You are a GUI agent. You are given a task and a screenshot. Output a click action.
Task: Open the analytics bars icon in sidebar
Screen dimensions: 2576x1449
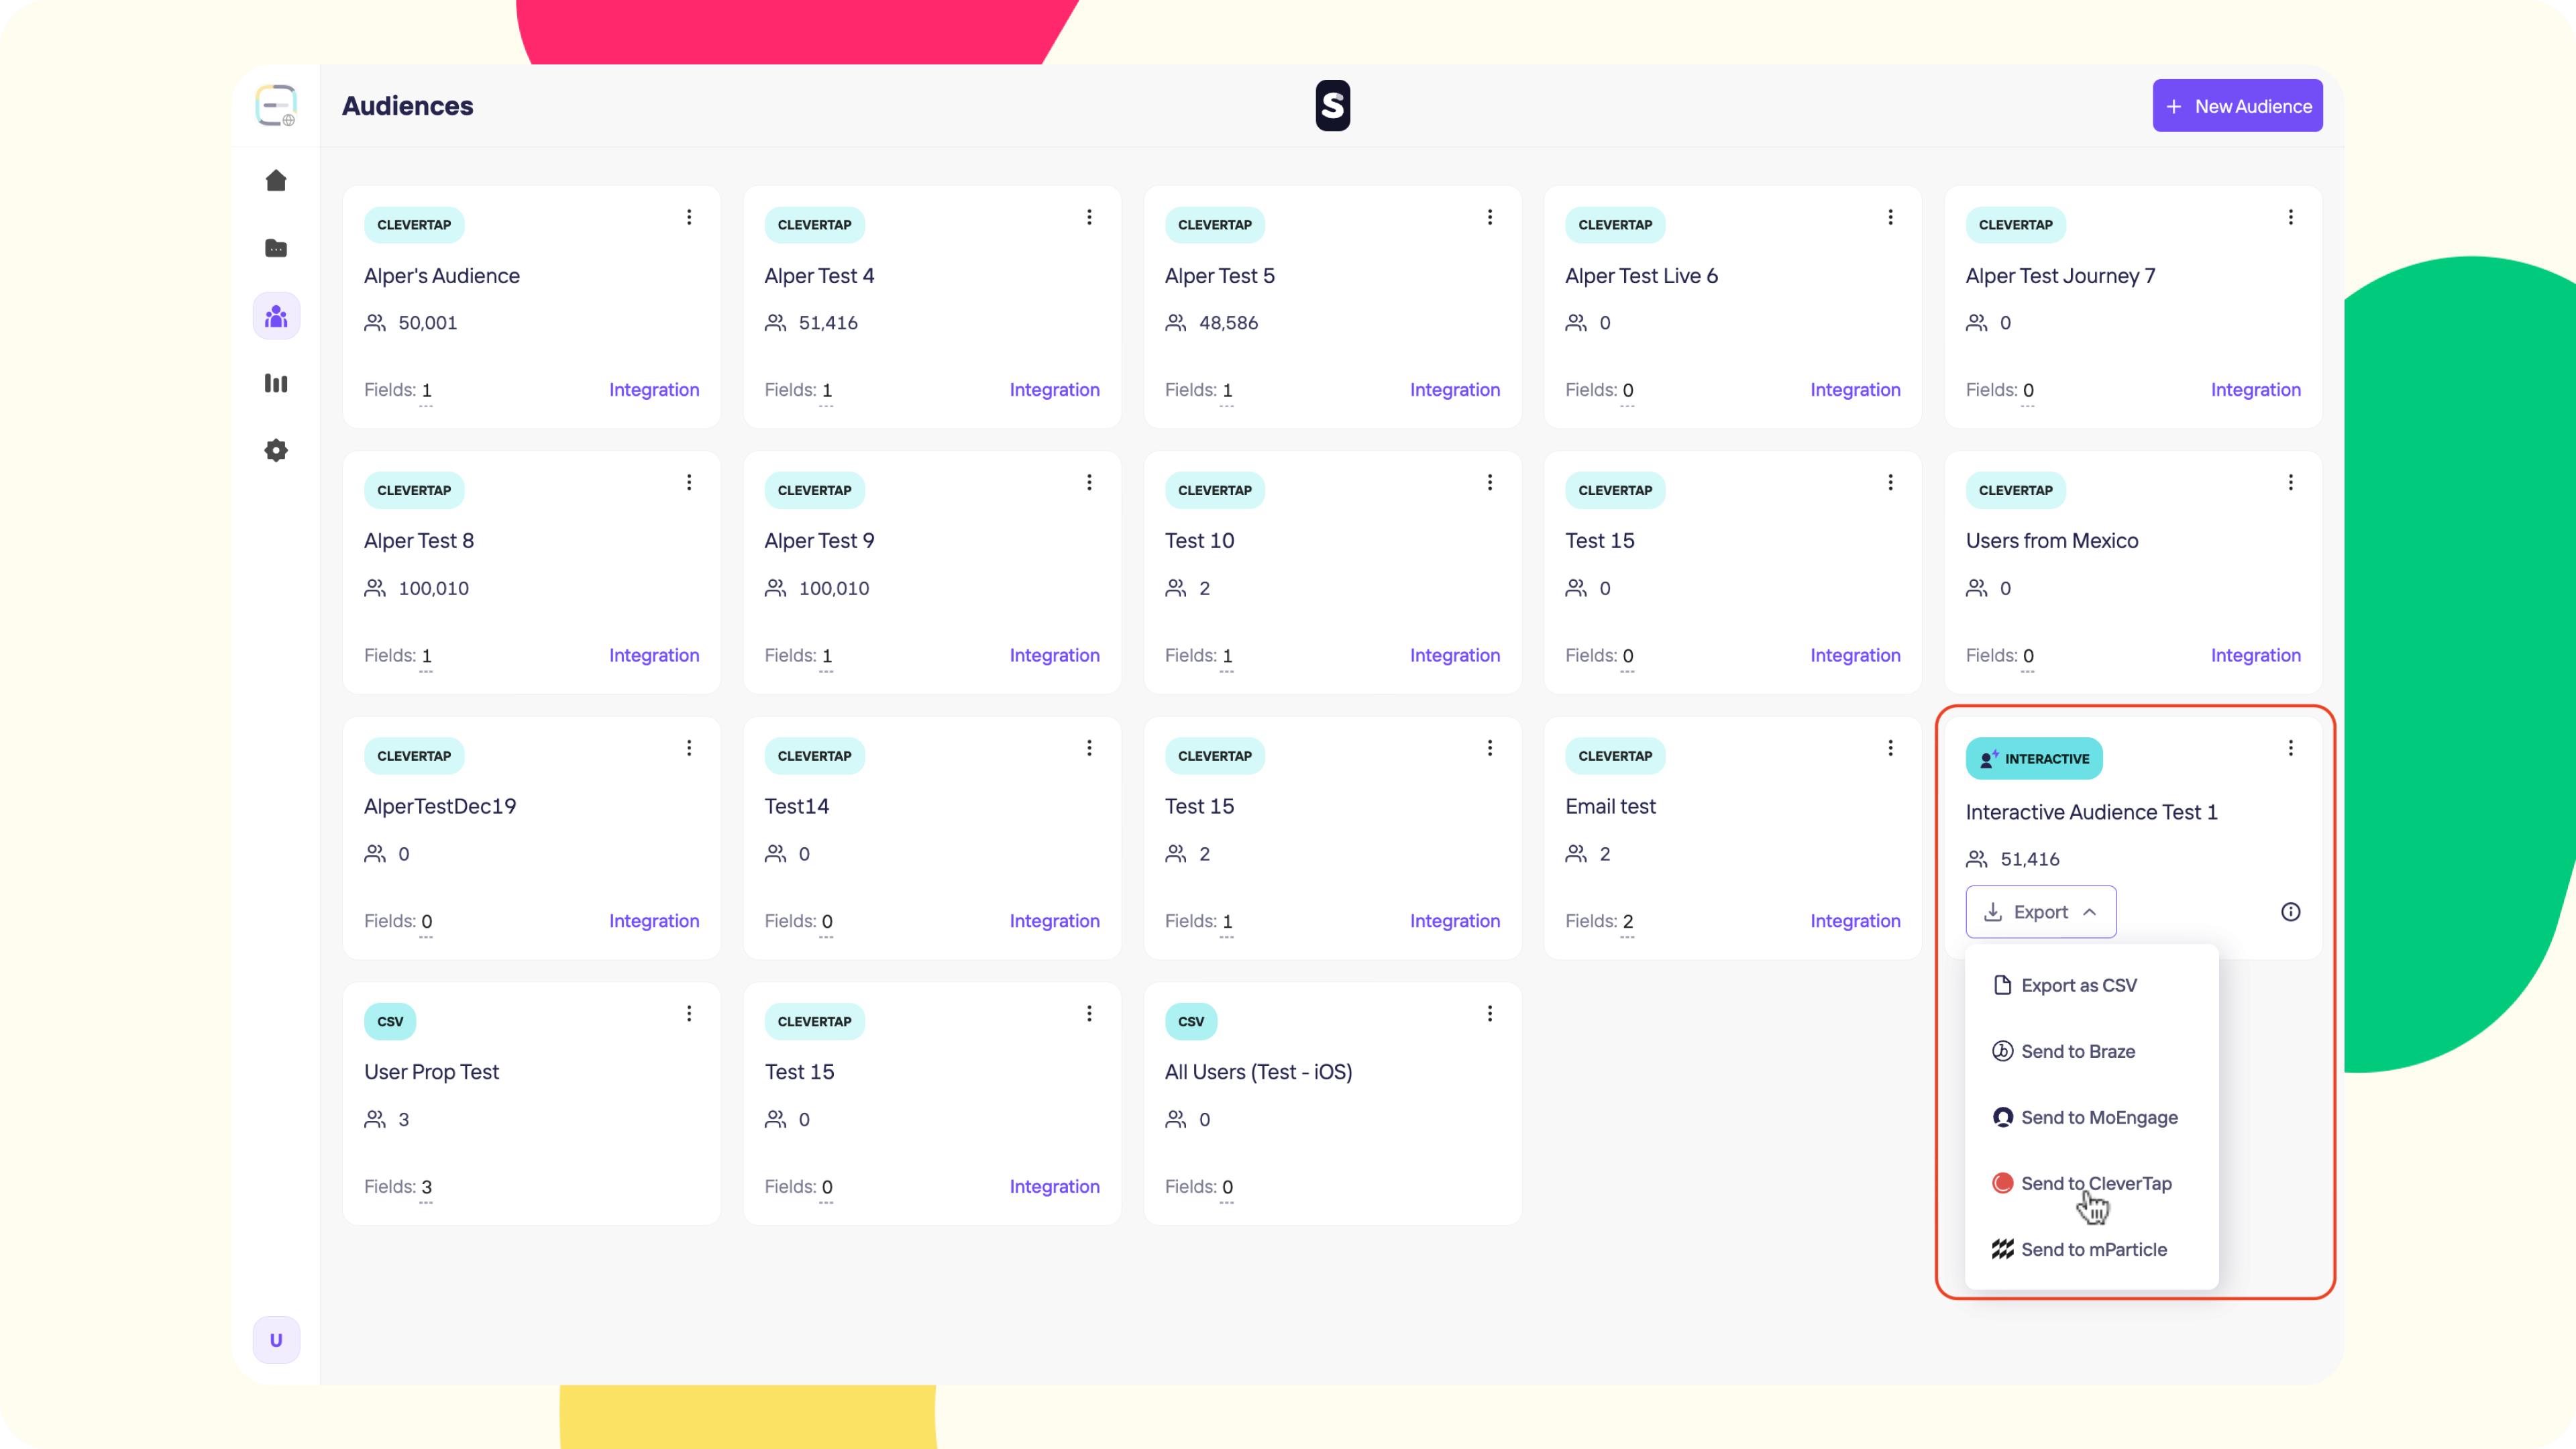(276, 383)
